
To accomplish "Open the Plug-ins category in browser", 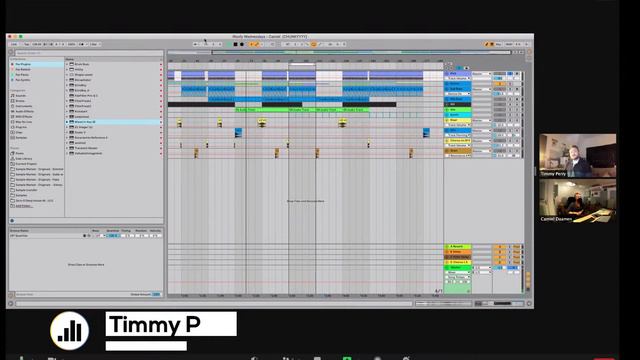I will 21,127.
